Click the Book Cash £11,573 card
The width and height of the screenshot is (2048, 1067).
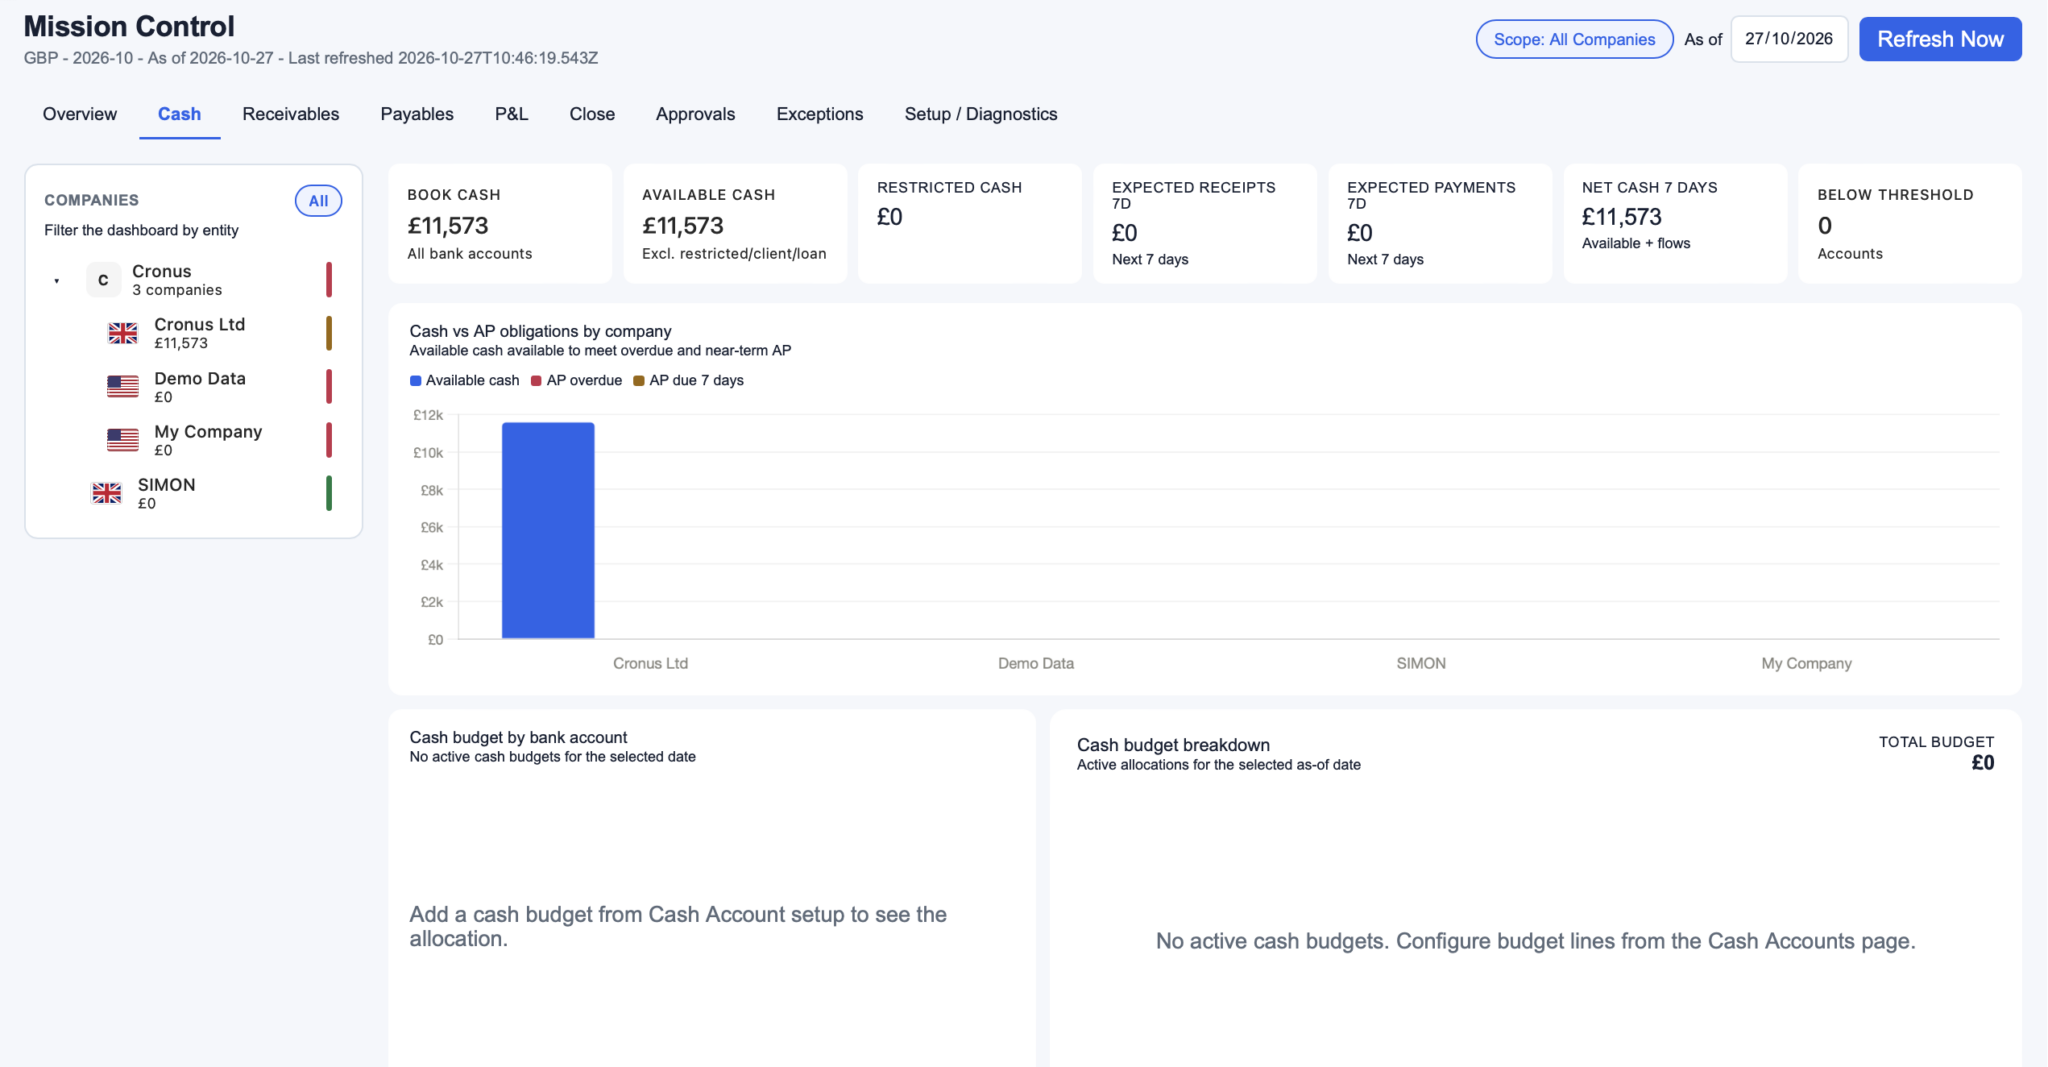[500, 224]
